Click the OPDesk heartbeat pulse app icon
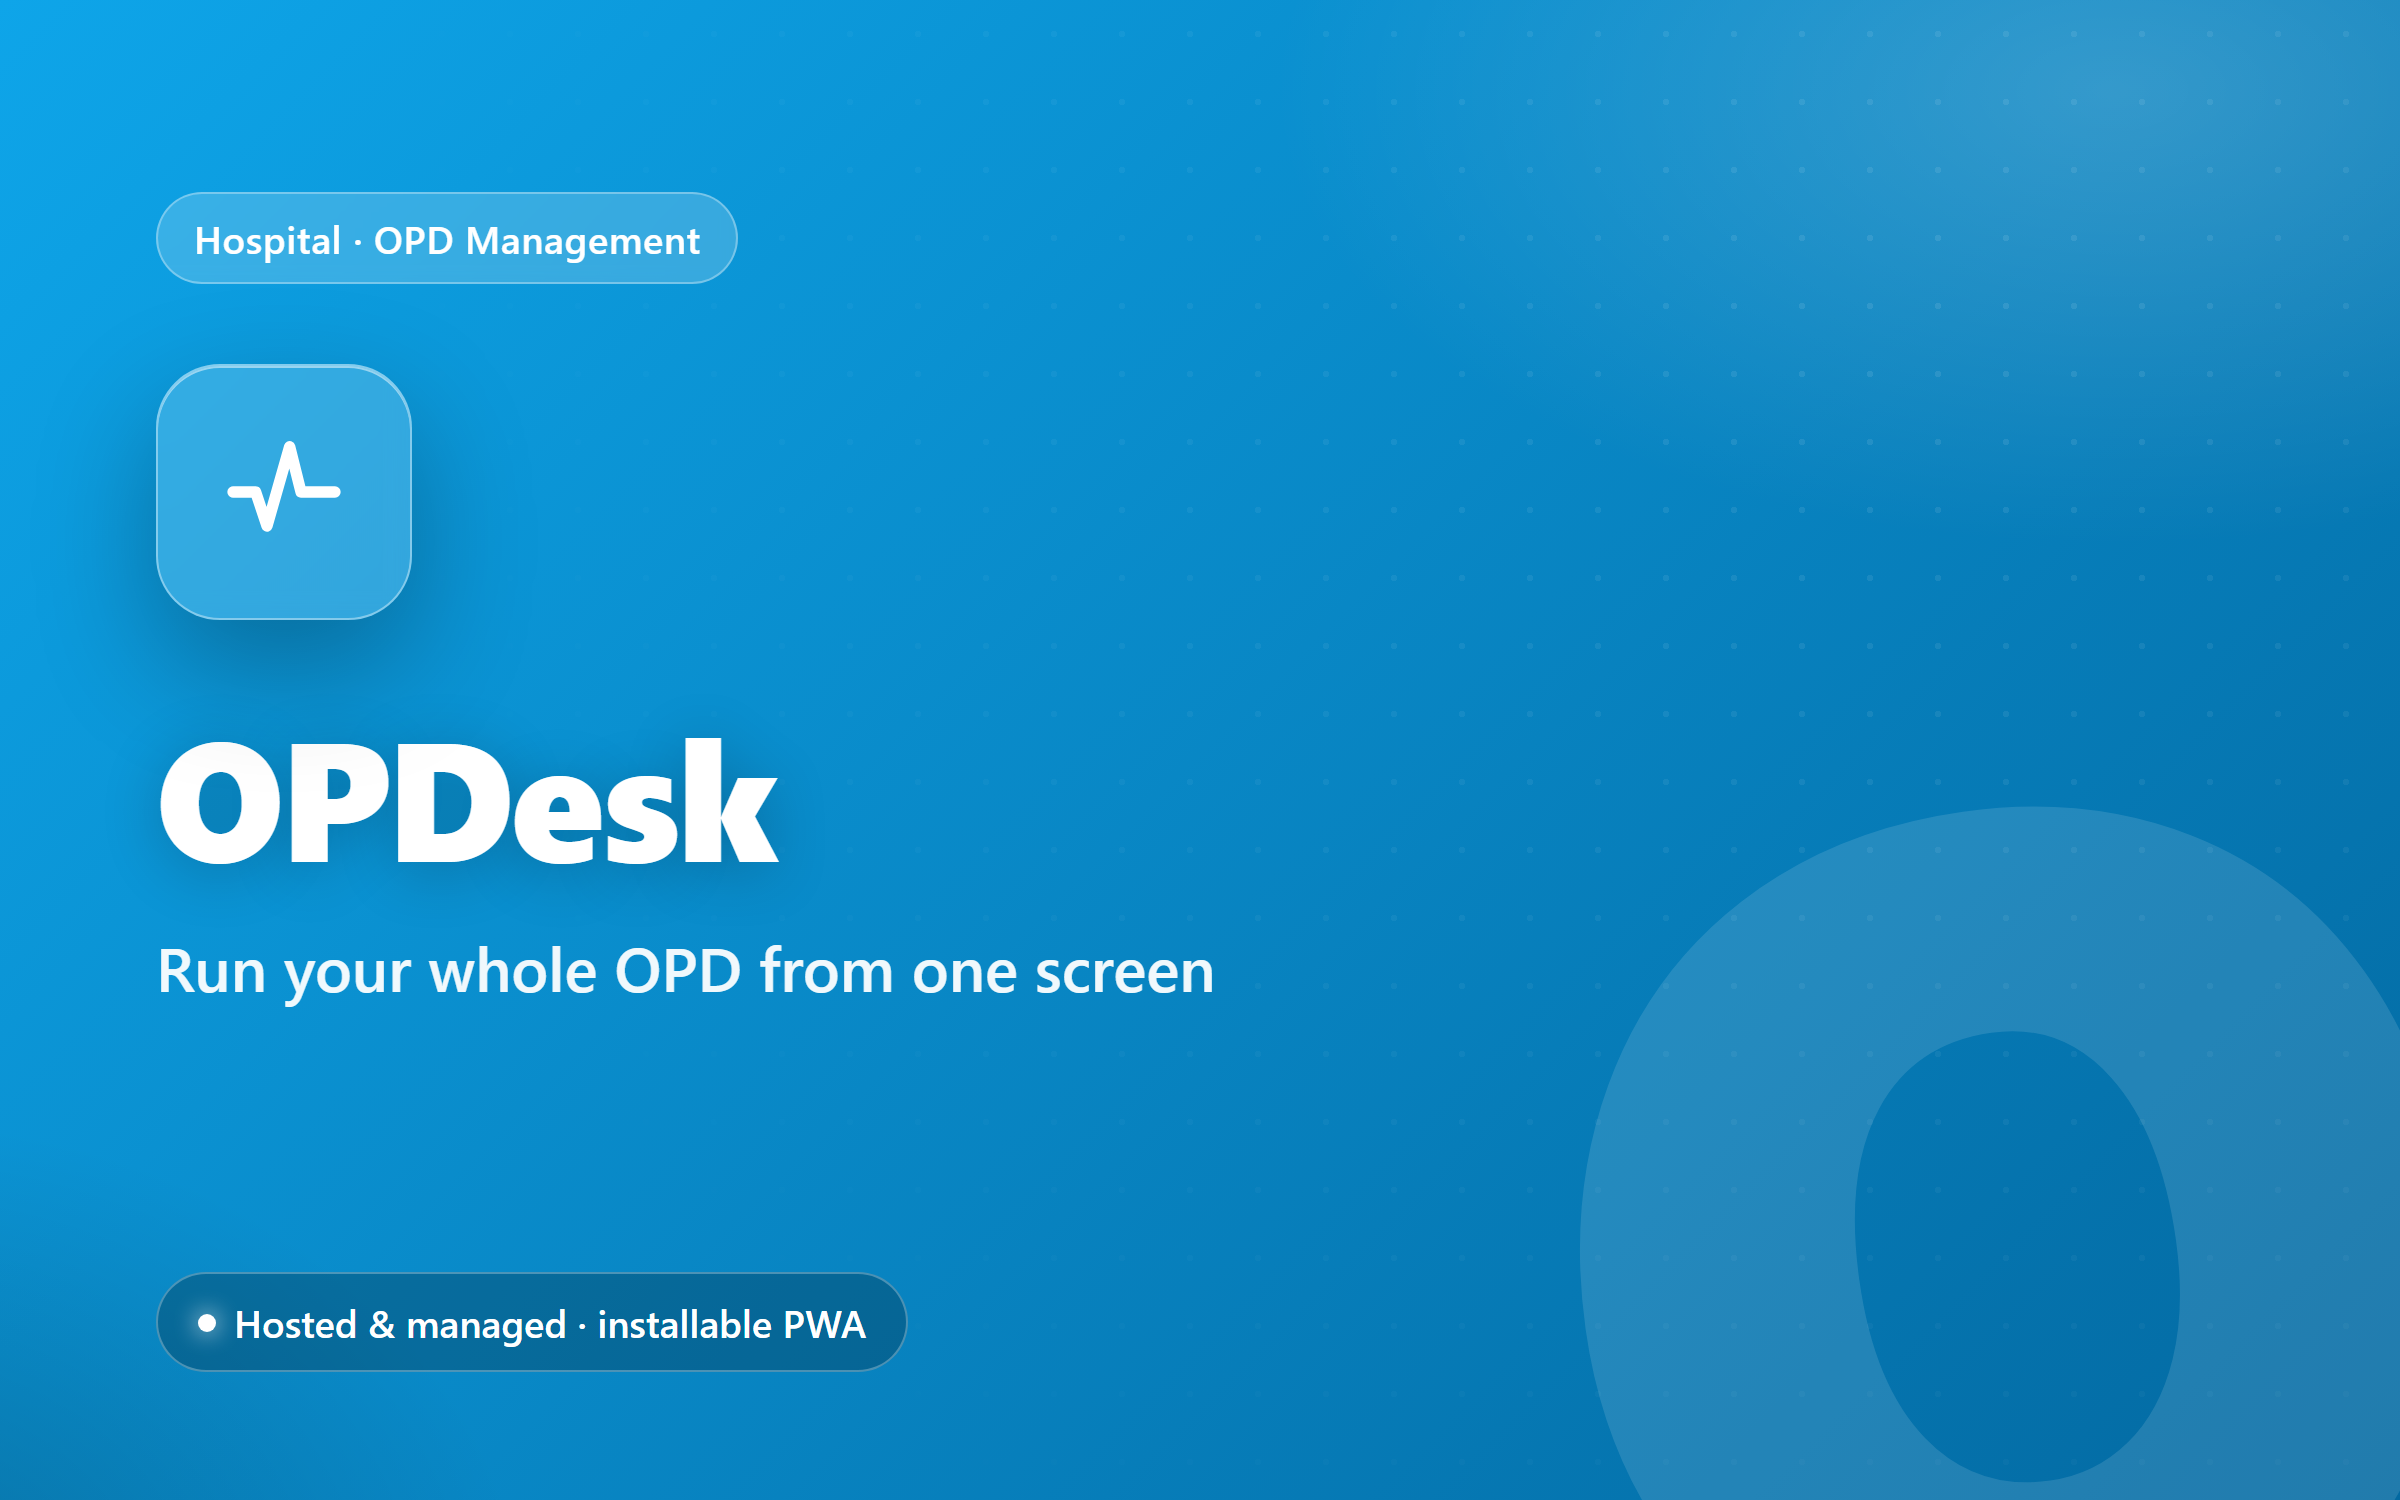The image size is (2400, 1500). [x=284, y=492]
